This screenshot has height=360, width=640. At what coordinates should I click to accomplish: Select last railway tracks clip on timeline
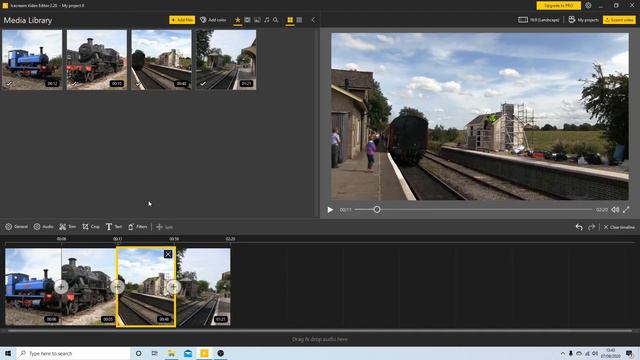tap(204, 287)
